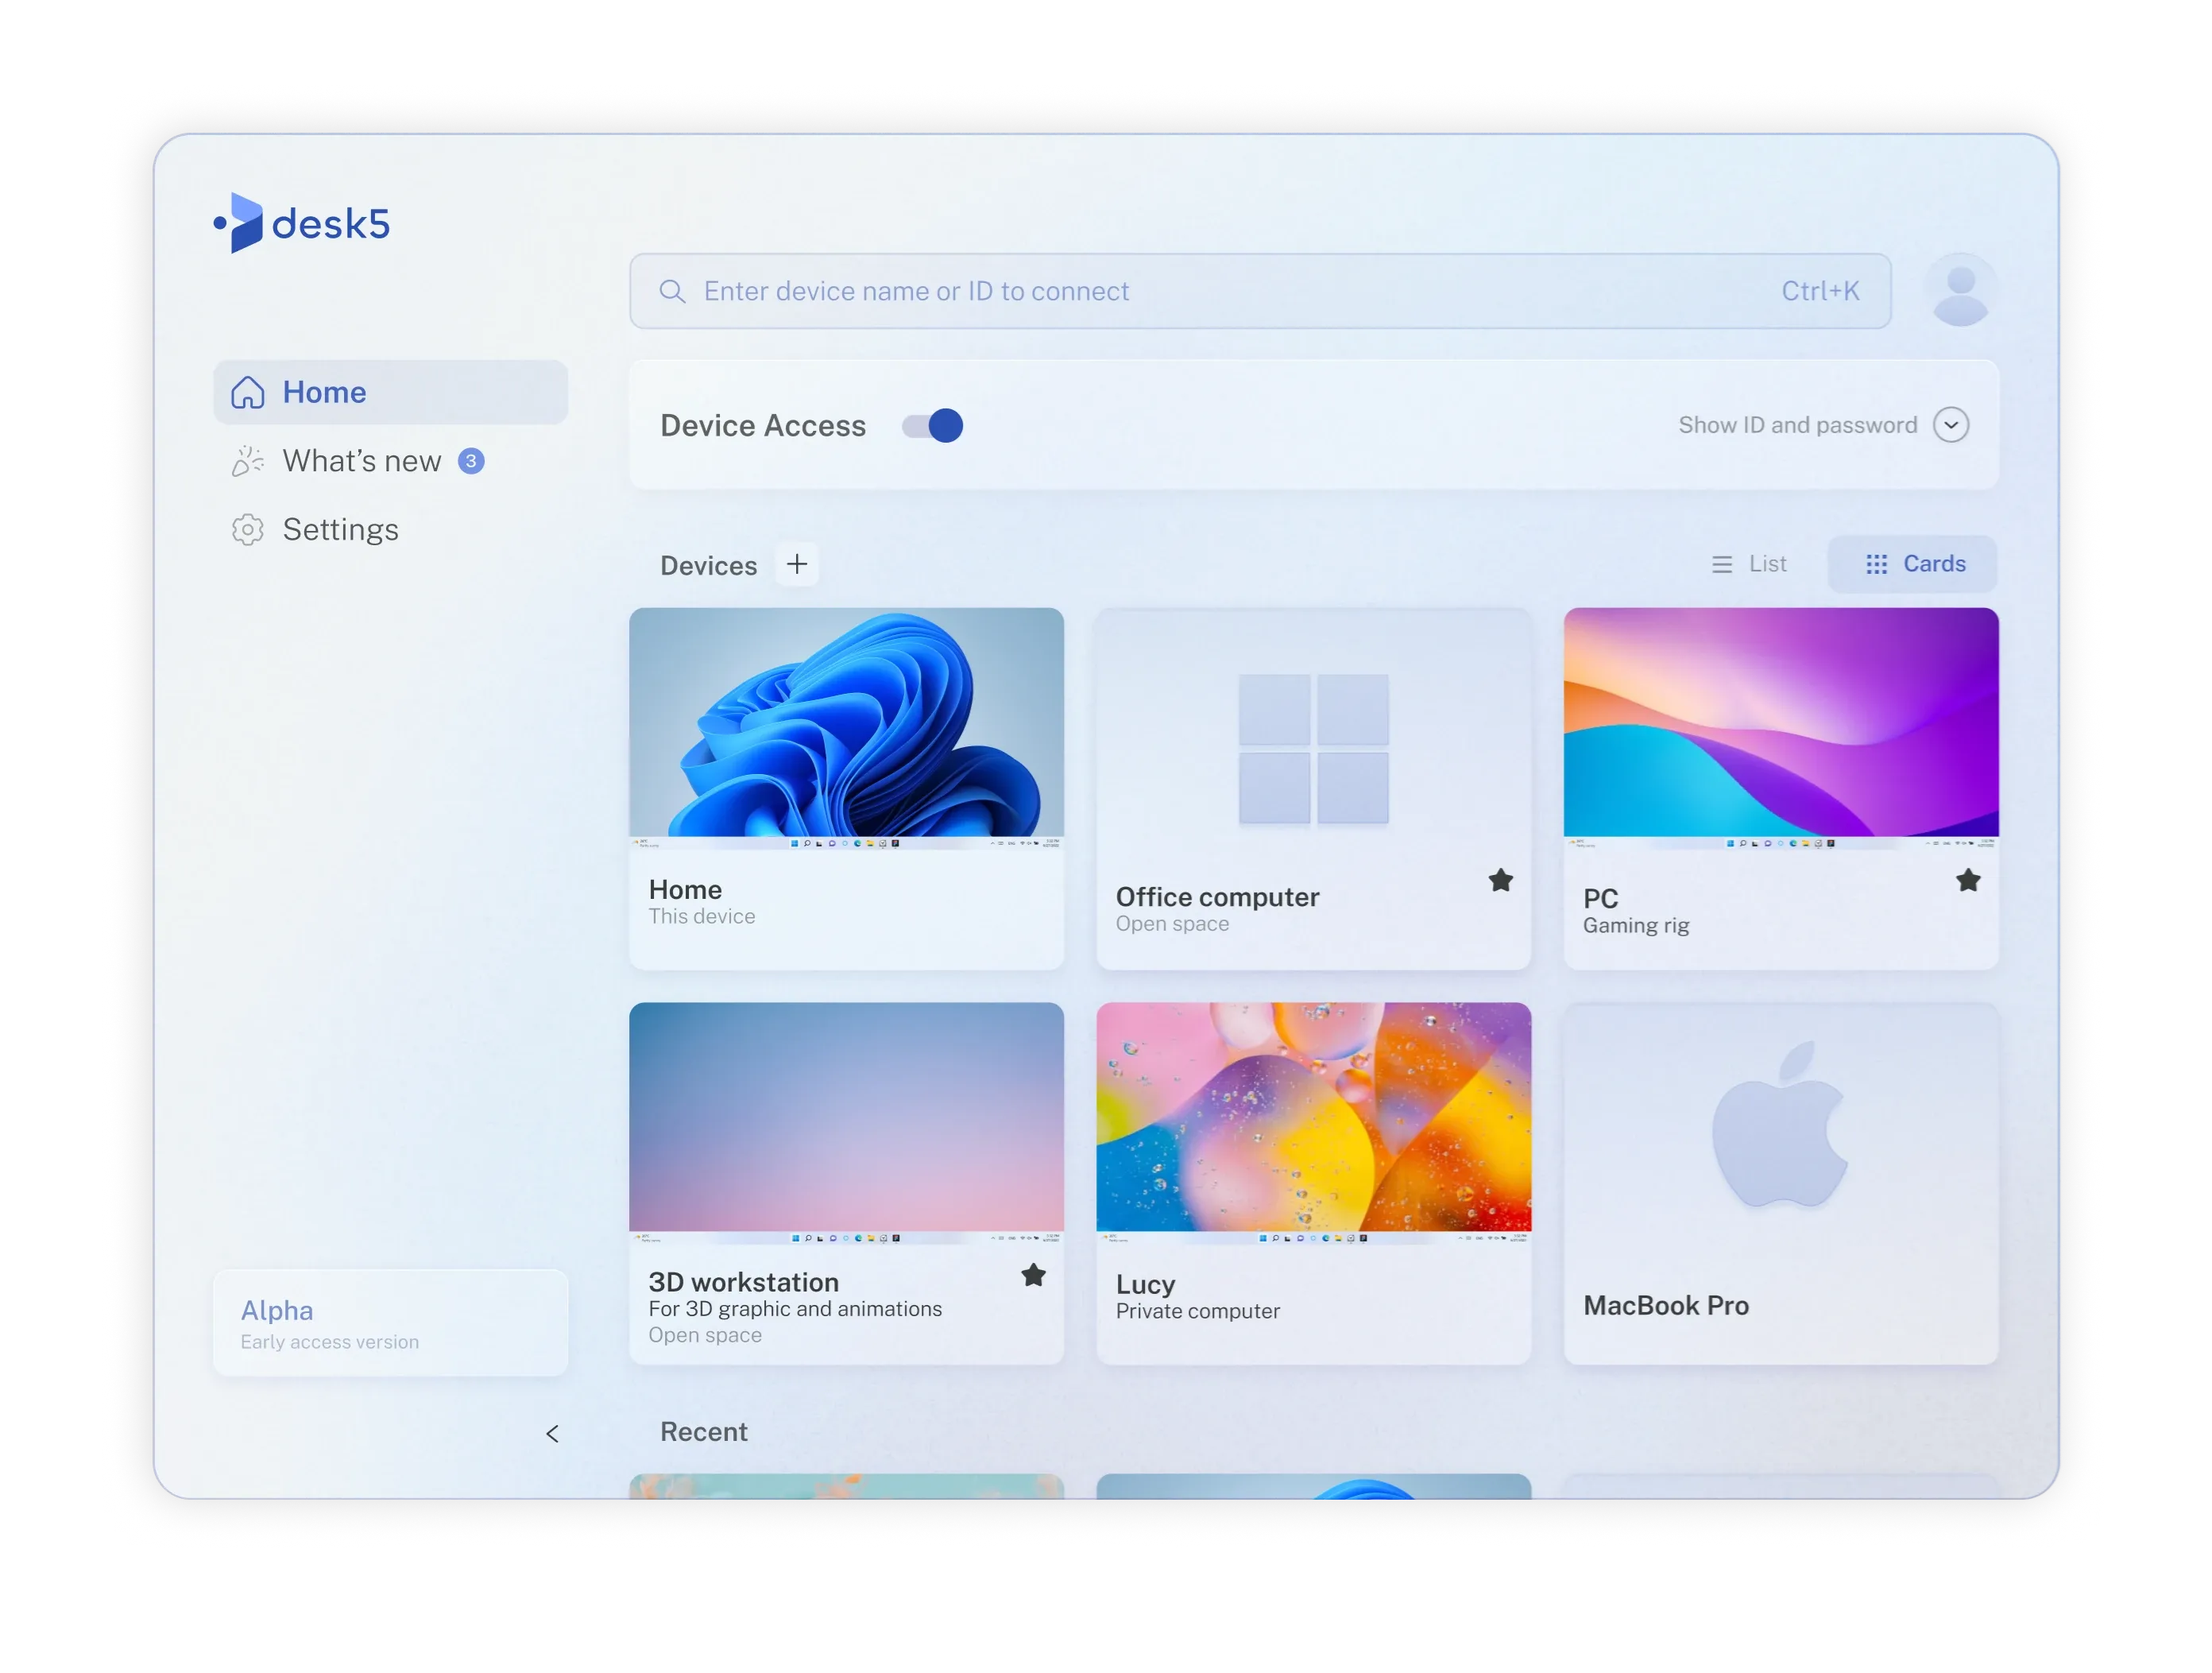This screenshot has height=1673, width=2212.
Task: Unstar the 3D workstation device
Action: pyautogui.click(x=1033, y=1276)
